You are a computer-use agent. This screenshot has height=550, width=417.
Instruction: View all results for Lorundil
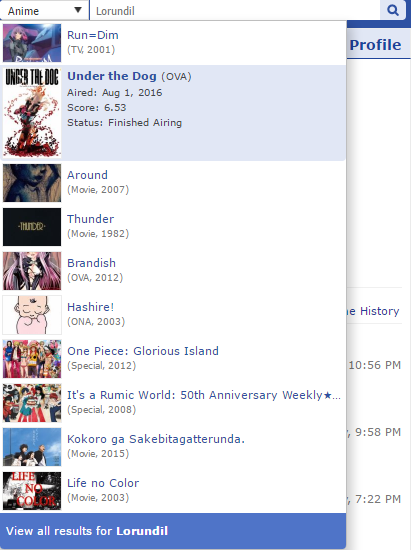point(173,531)
